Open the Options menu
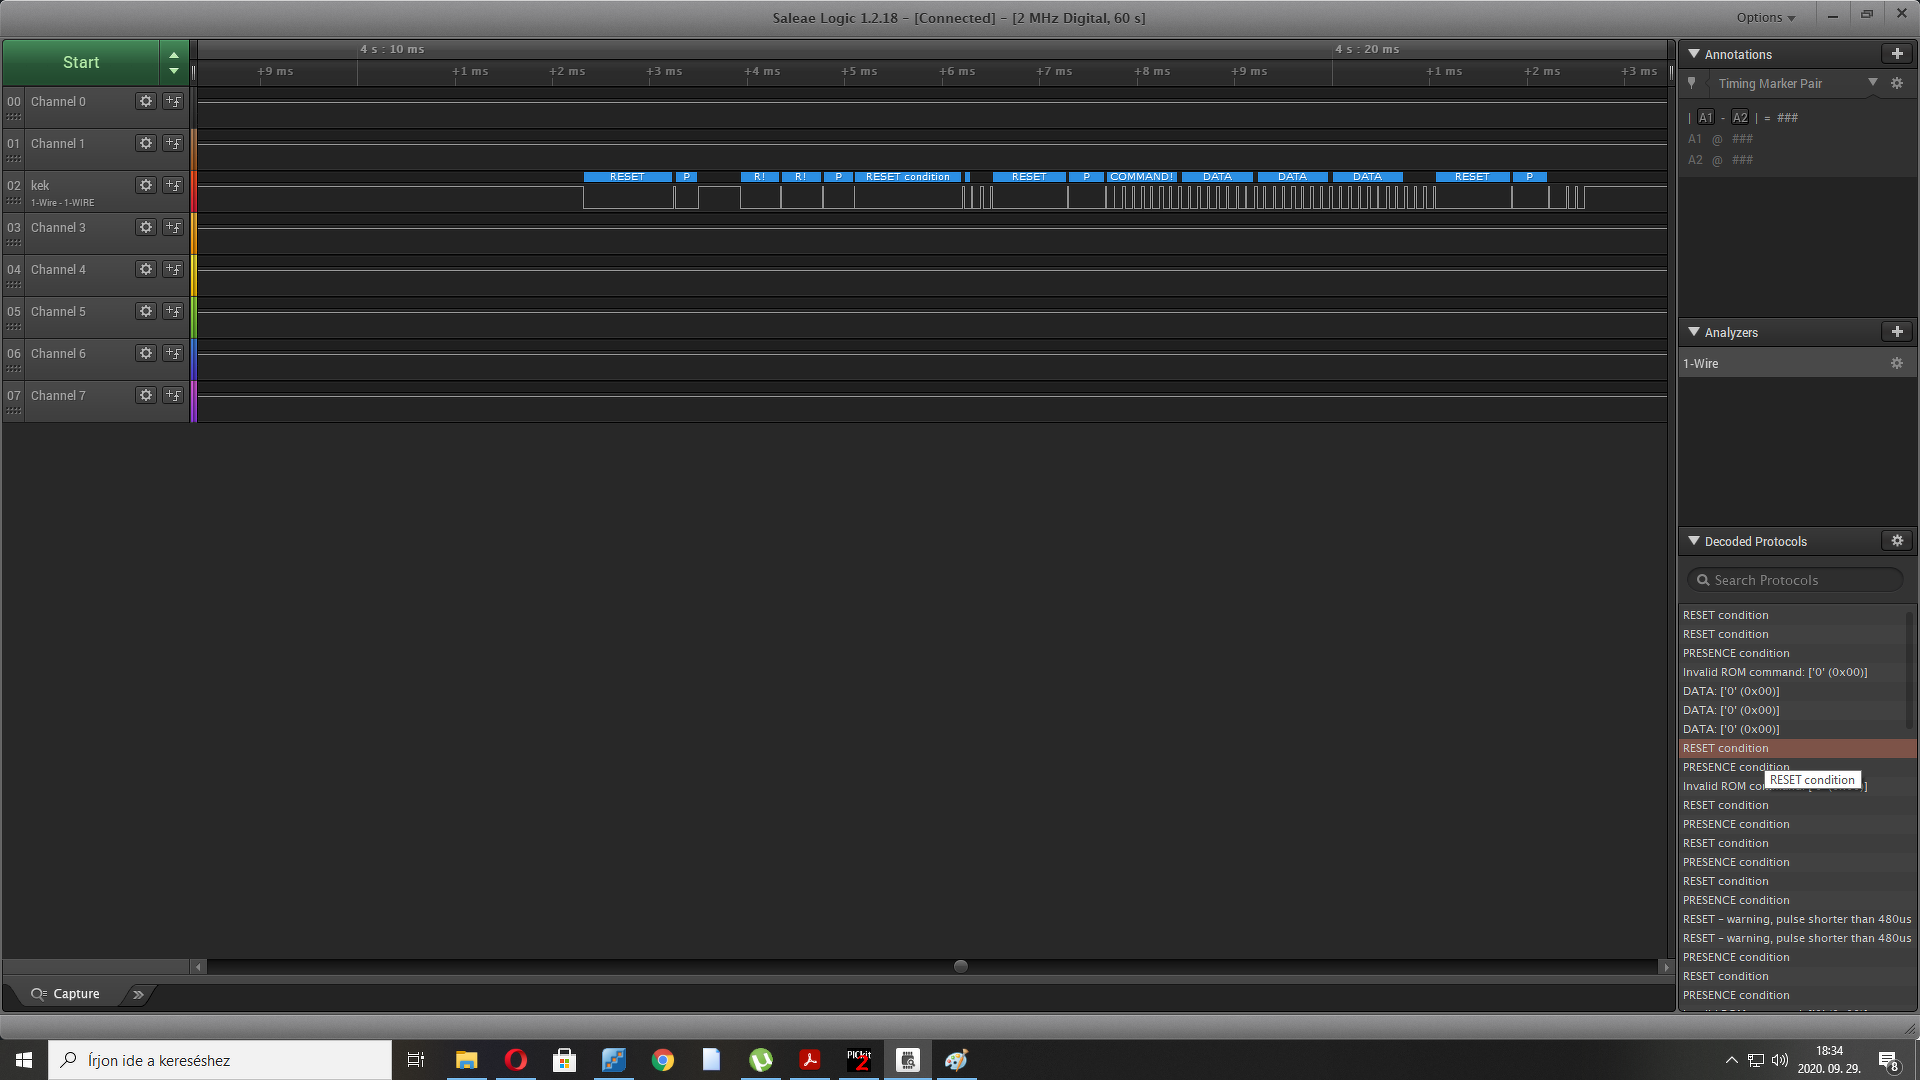1920x1080 pixels. pyautogui.click(x=1765, y=17)
